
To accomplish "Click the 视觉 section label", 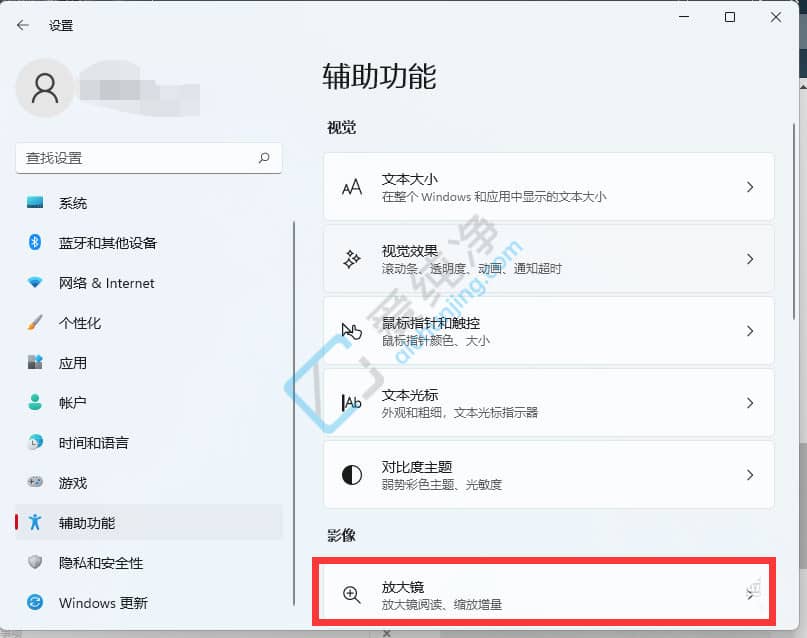I will click(x=342, y=128).
